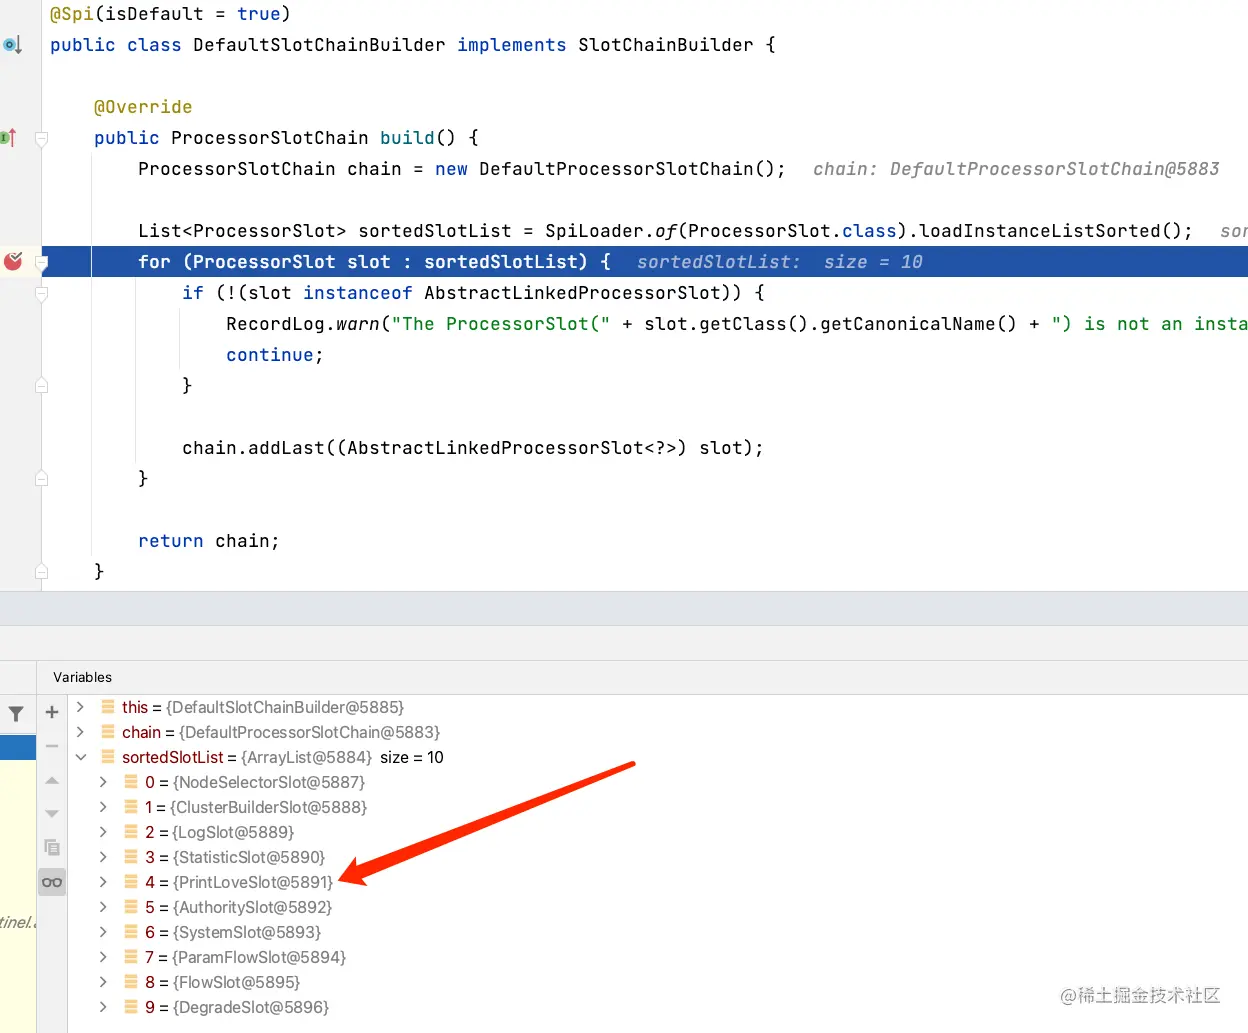Click the selected frame row in Frames panel

pyautogui.click(x=18, y=747)
